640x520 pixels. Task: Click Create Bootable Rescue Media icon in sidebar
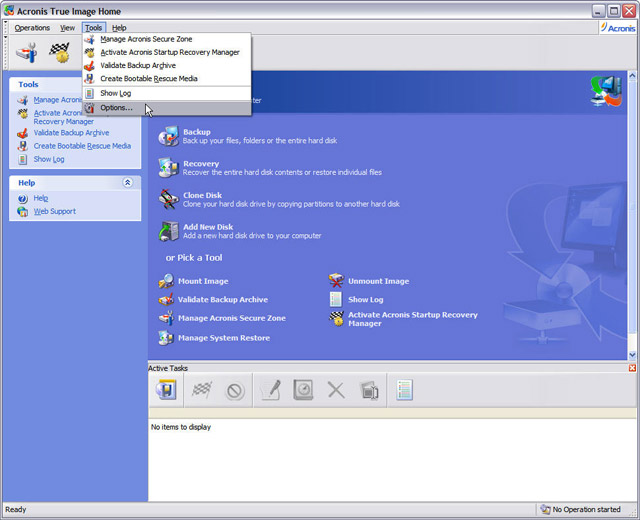[23, 146]
